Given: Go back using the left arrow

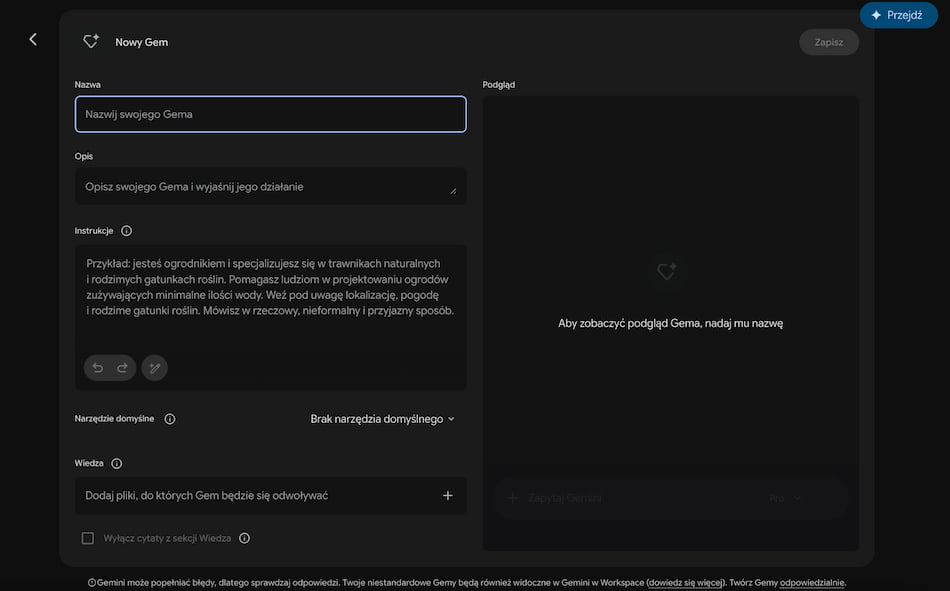Looking at the screenshot, I should click(33, 39).
